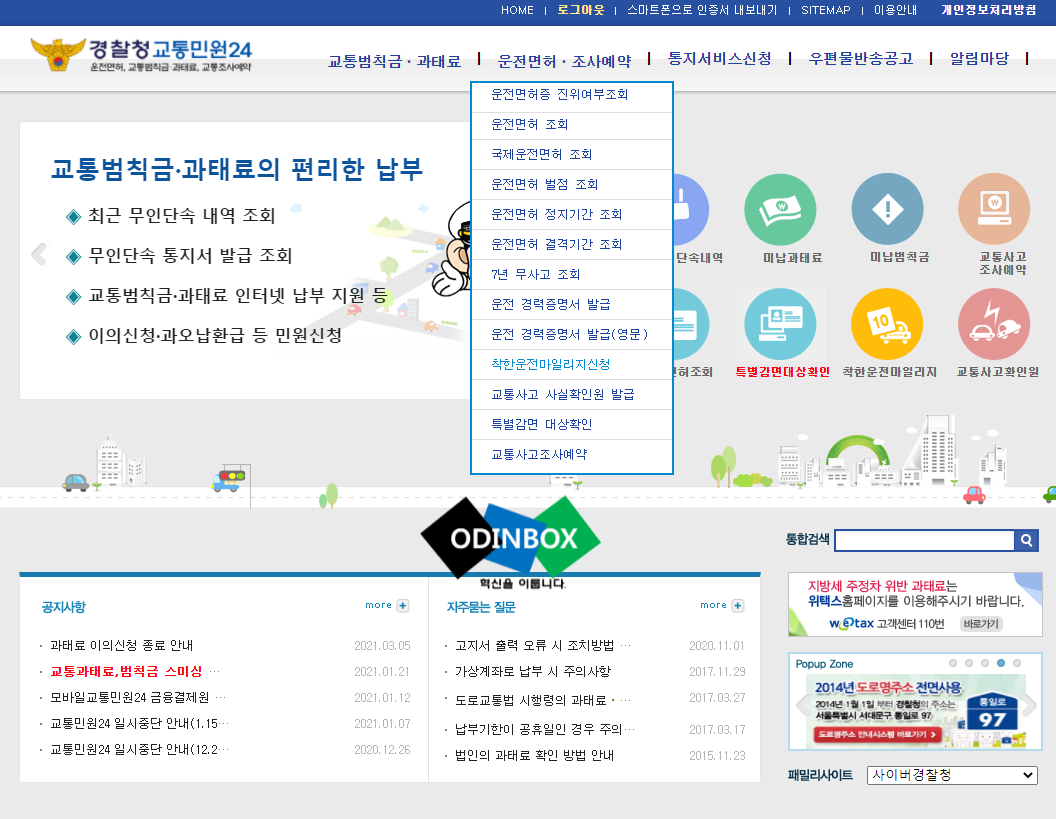Select 국제운전면허 조회 menu entry
Viewport: 1056px width, 819px height.
572,155
